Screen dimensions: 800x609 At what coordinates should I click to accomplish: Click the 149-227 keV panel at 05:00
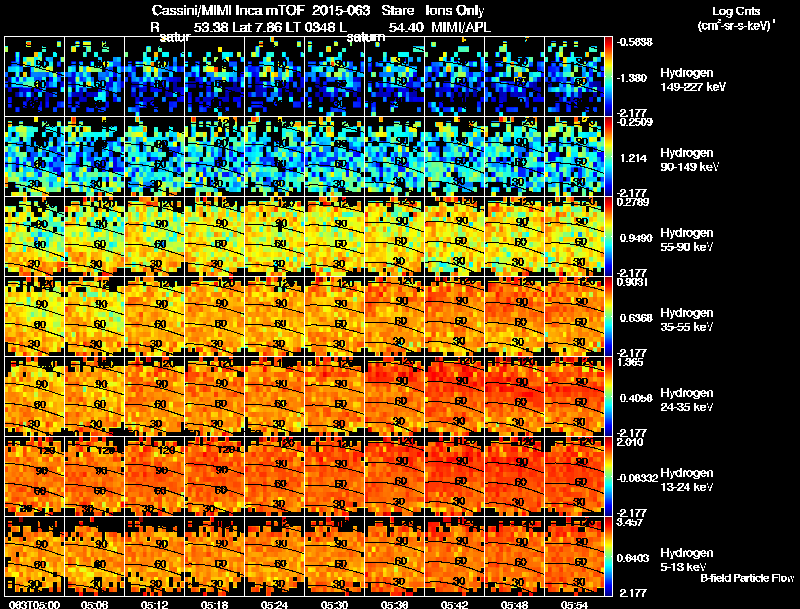[35, 76]
